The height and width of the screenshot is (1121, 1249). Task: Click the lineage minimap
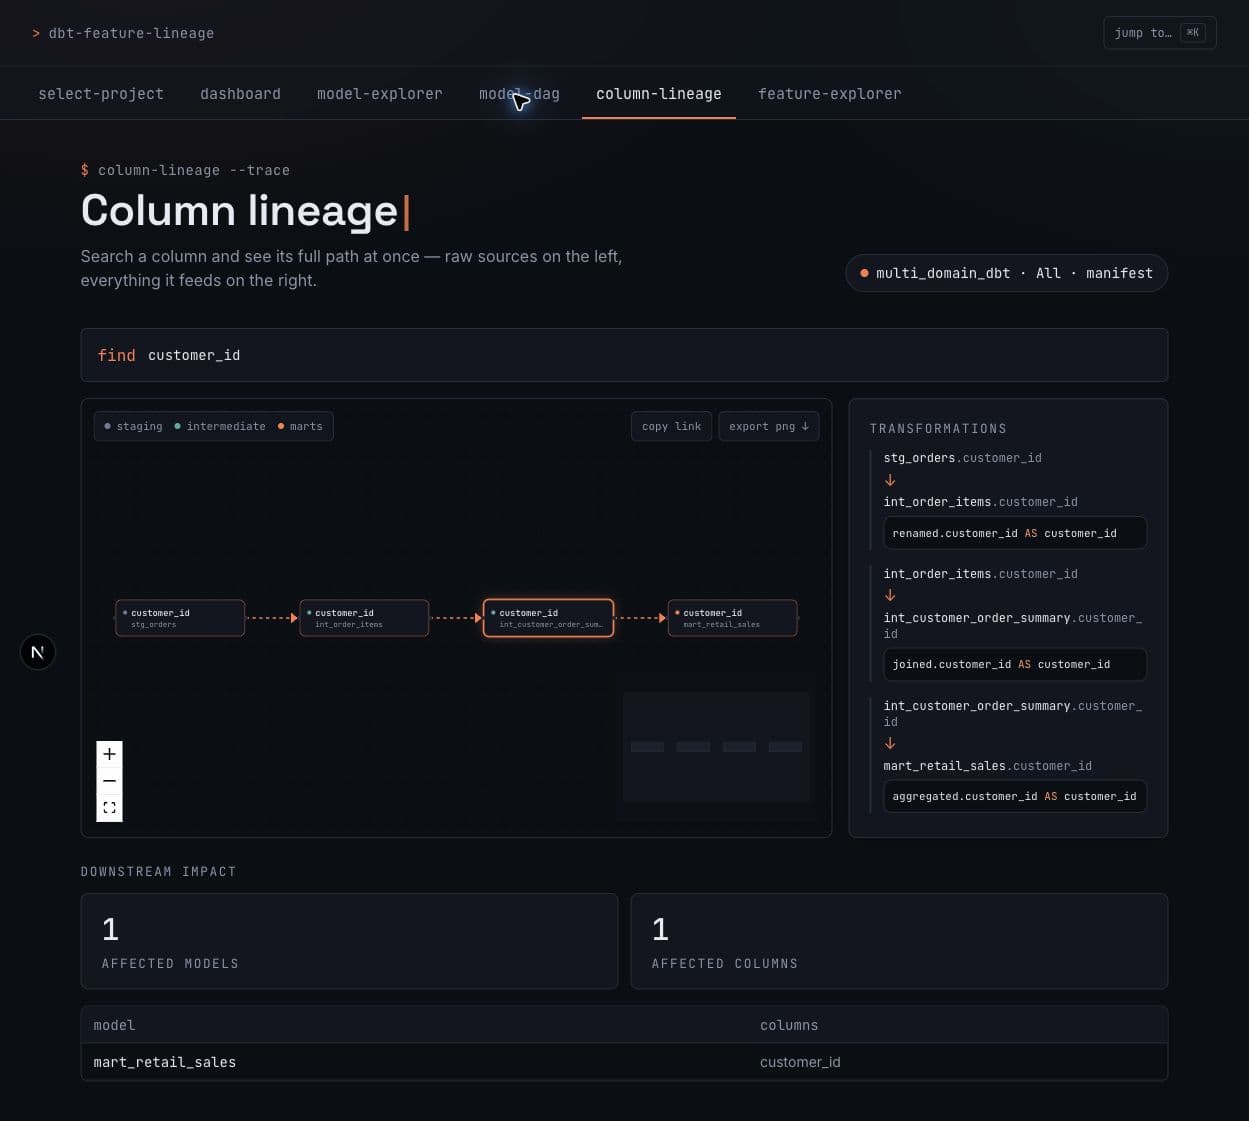click(x=716, y=747)
